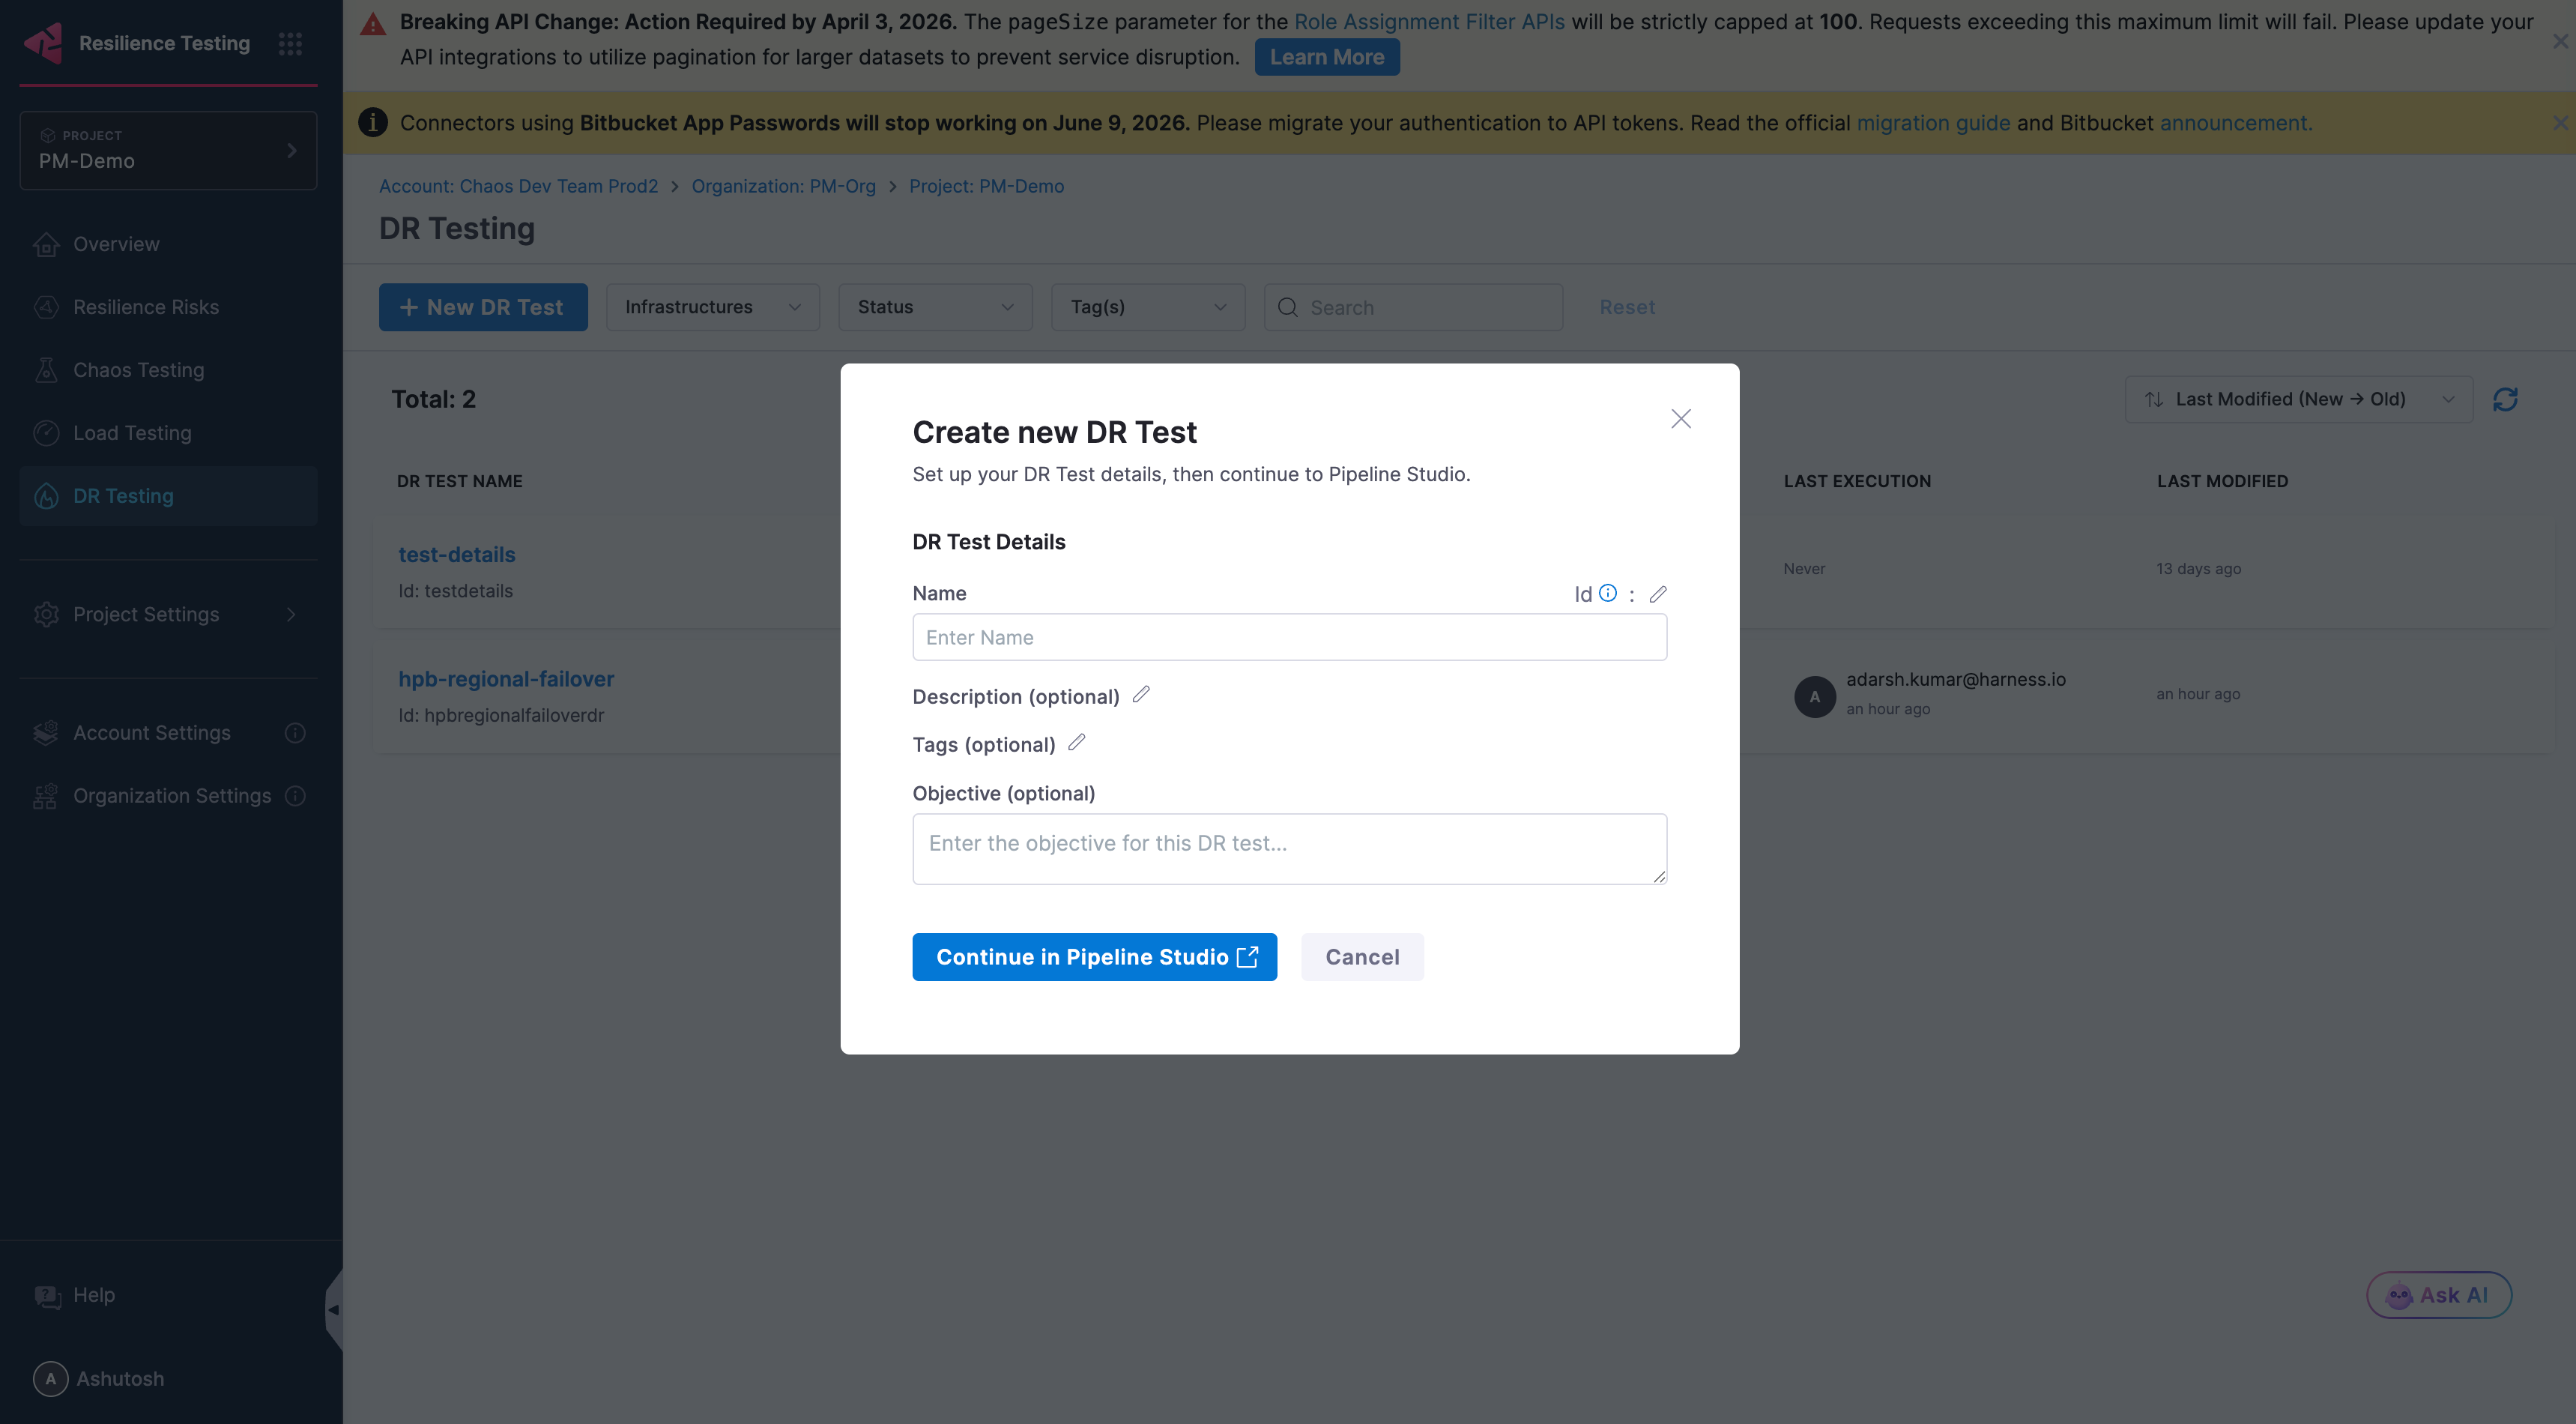
Task: Click the Resilience Risks sidebar icon
Action: coord(46,306)
